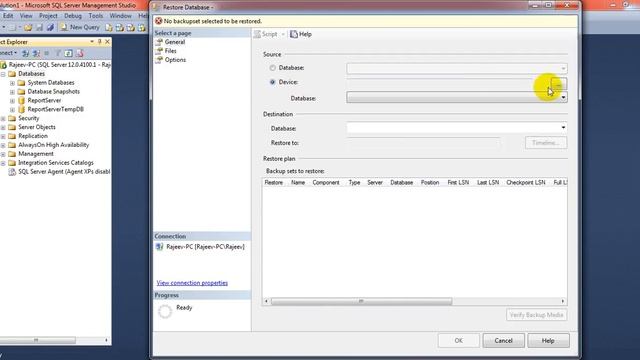Select the Options page

175,60
